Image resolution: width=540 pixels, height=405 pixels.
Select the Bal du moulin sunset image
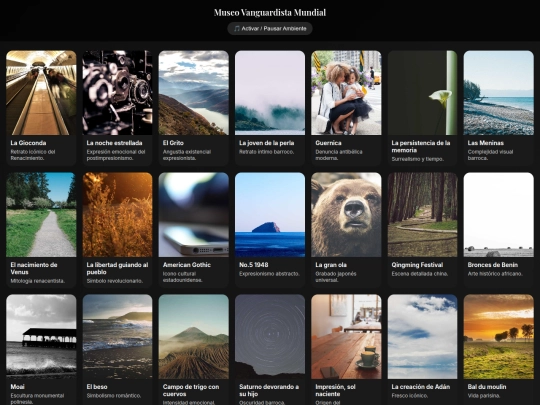click(499, 336)
